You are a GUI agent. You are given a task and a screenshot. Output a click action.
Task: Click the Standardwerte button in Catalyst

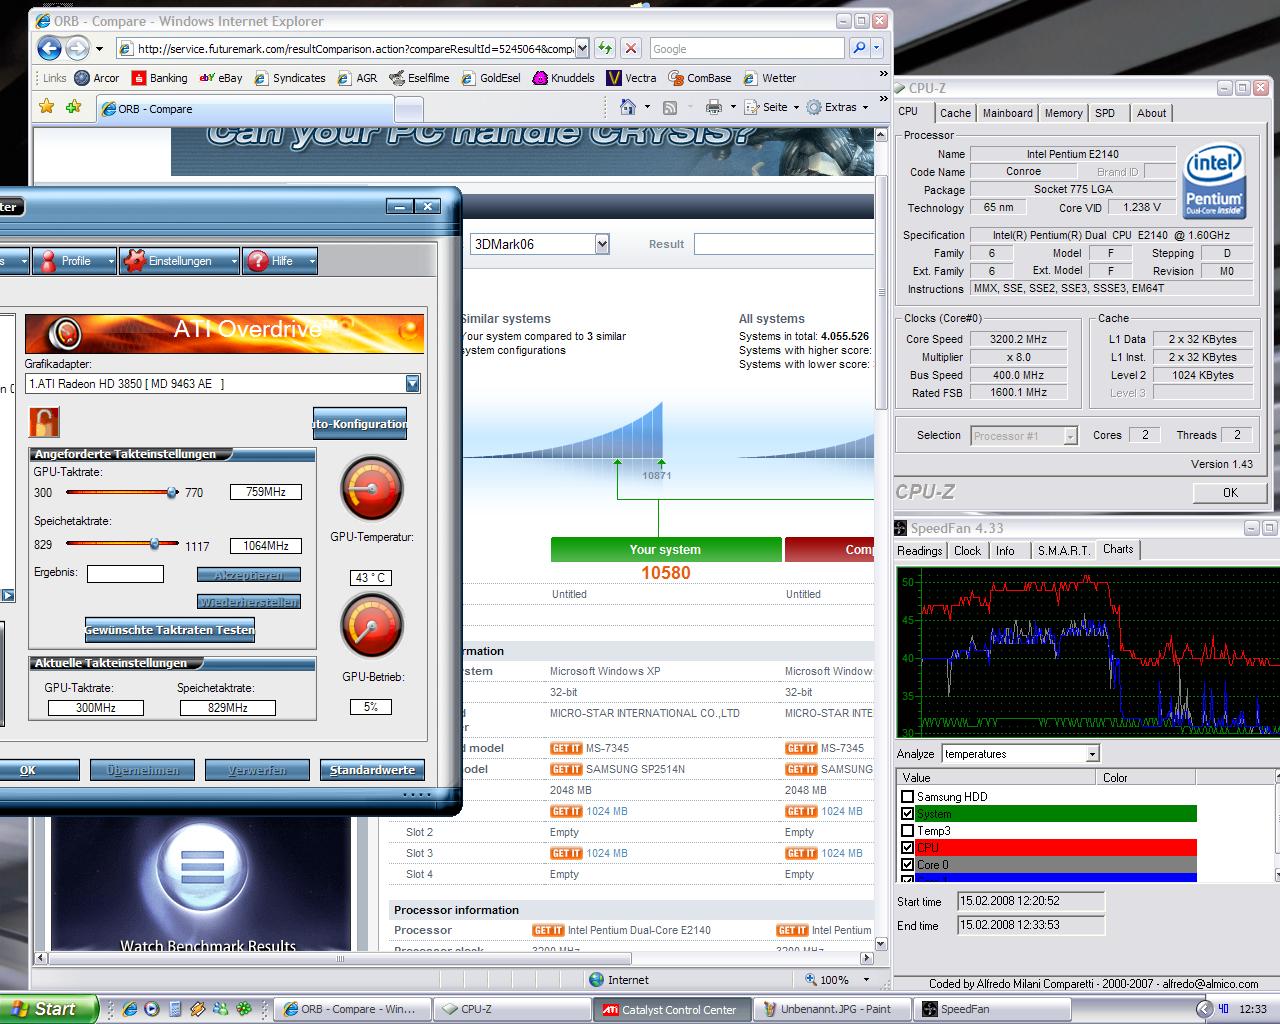pos(372,770)
